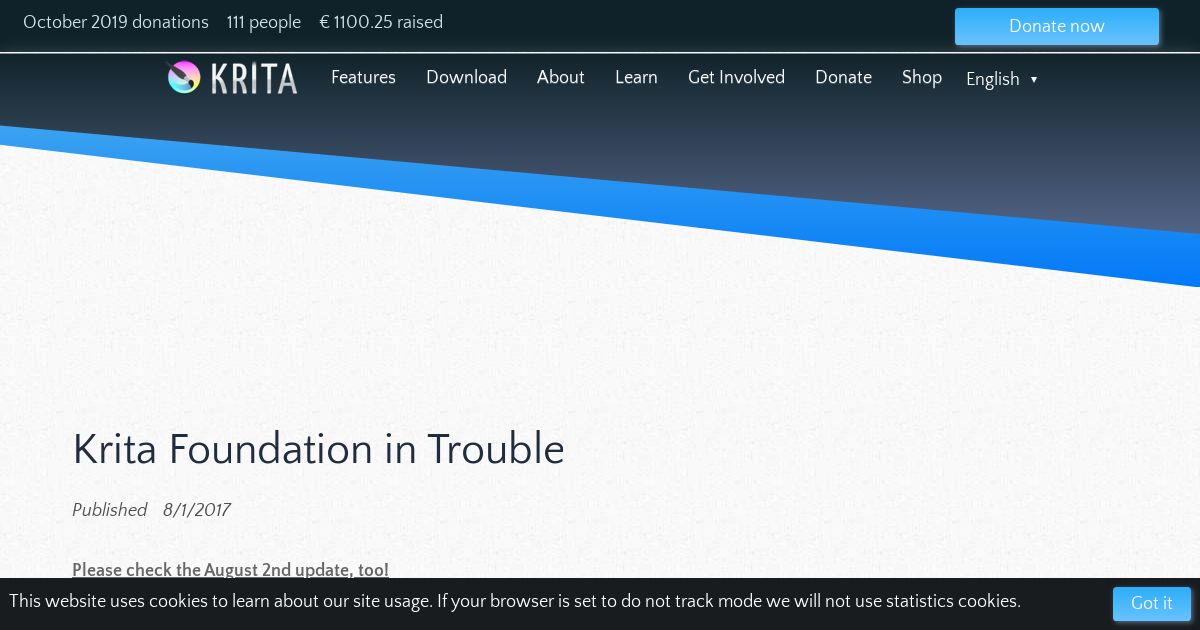The image size is (1200, 630).
Task: Go to the About section
Action: click(560, 77)
